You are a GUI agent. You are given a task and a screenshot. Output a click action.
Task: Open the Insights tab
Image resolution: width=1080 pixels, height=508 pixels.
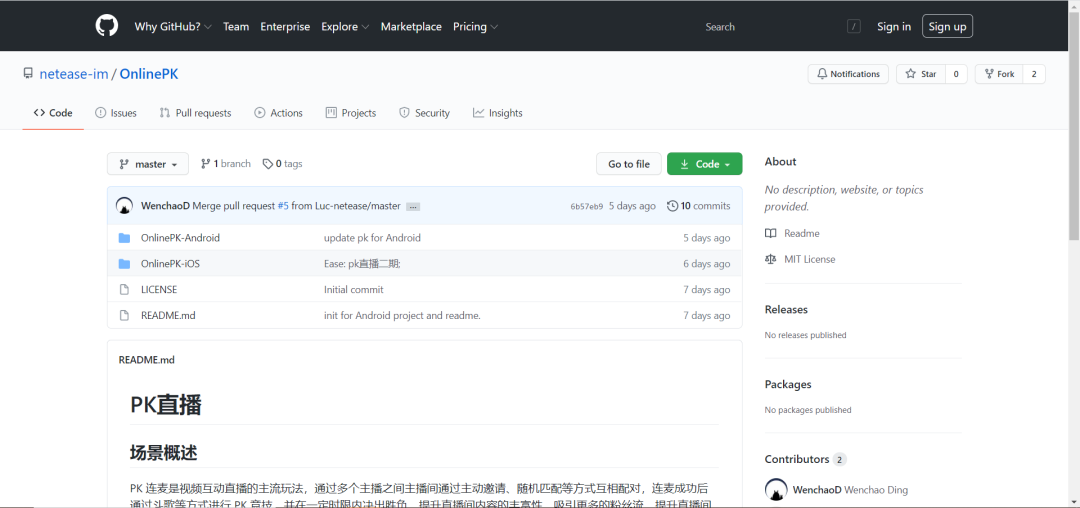pos(498,113)
